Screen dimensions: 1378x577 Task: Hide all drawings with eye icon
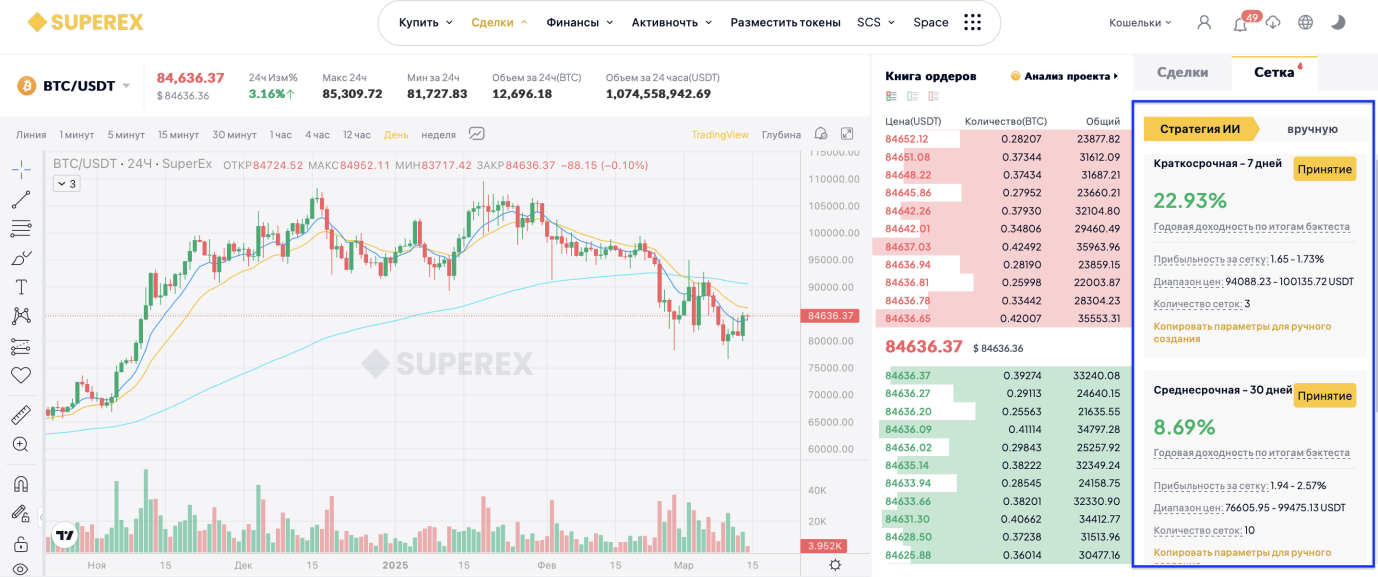(21, 569)
